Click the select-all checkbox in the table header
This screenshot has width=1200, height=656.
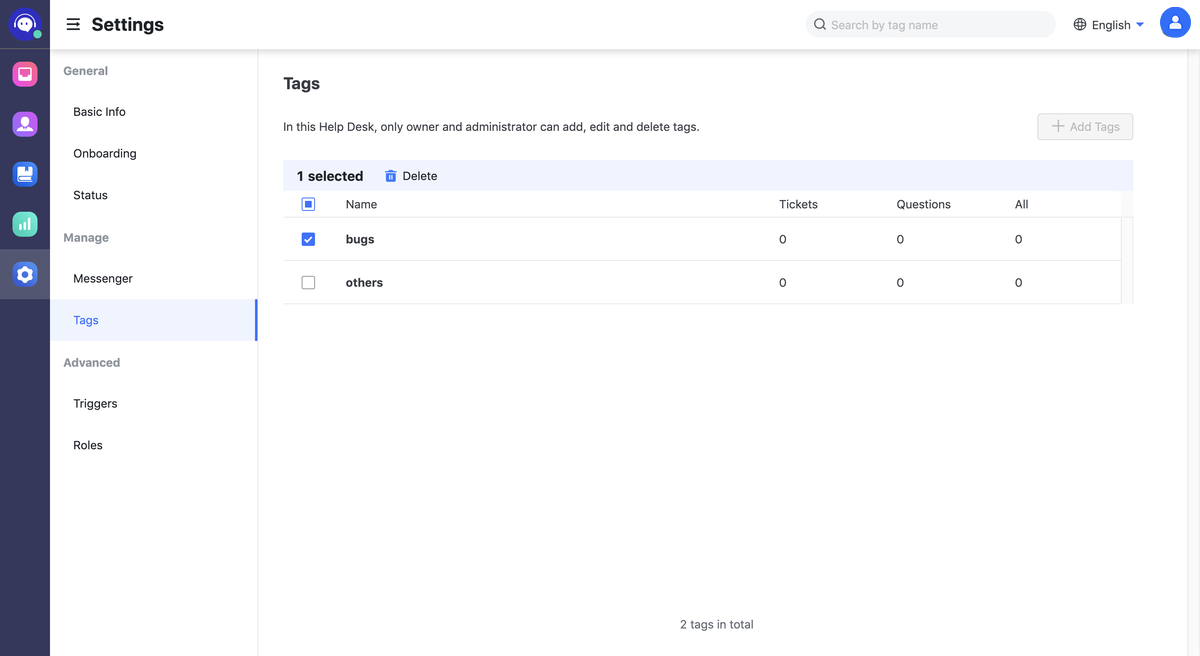[x=308, y=203]
